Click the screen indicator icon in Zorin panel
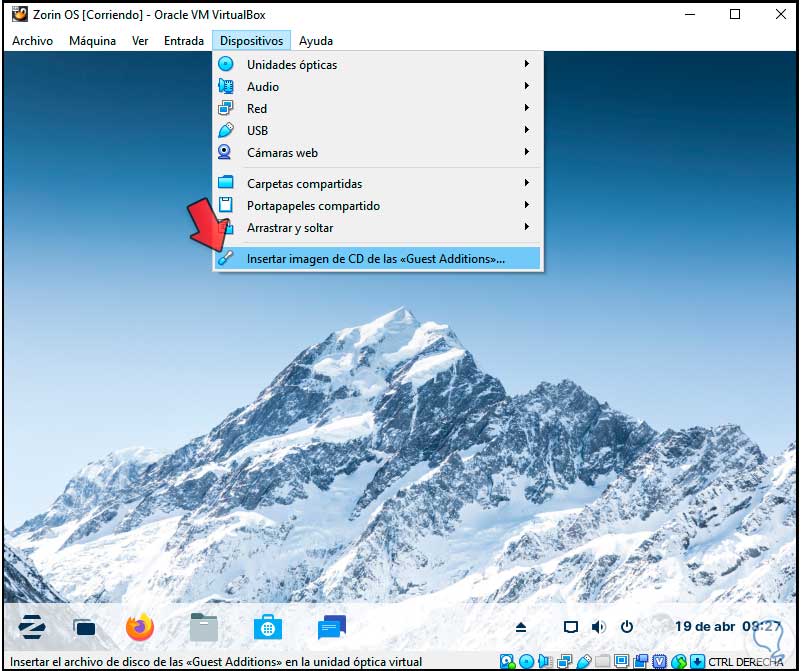The width and height of the screenshot is (801, 671). 571,627
